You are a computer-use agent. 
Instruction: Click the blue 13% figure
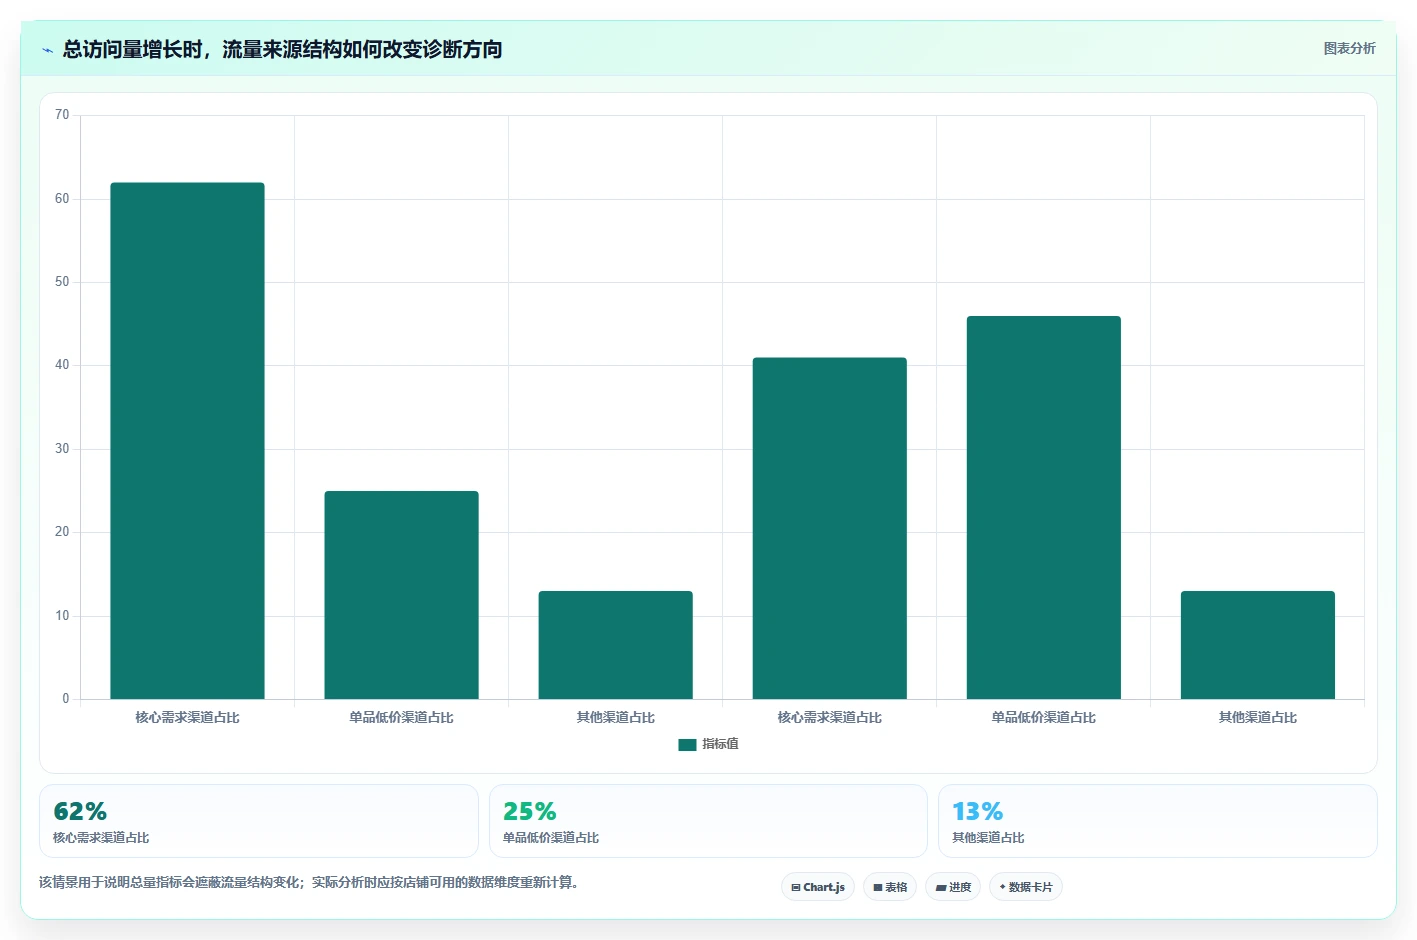click(977, 811)
